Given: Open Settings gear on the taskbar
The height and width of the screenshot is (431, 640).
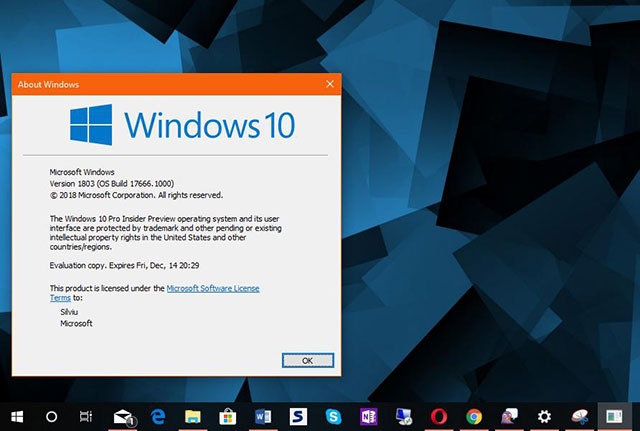Looking at the screenshot, I should point(544,417).
